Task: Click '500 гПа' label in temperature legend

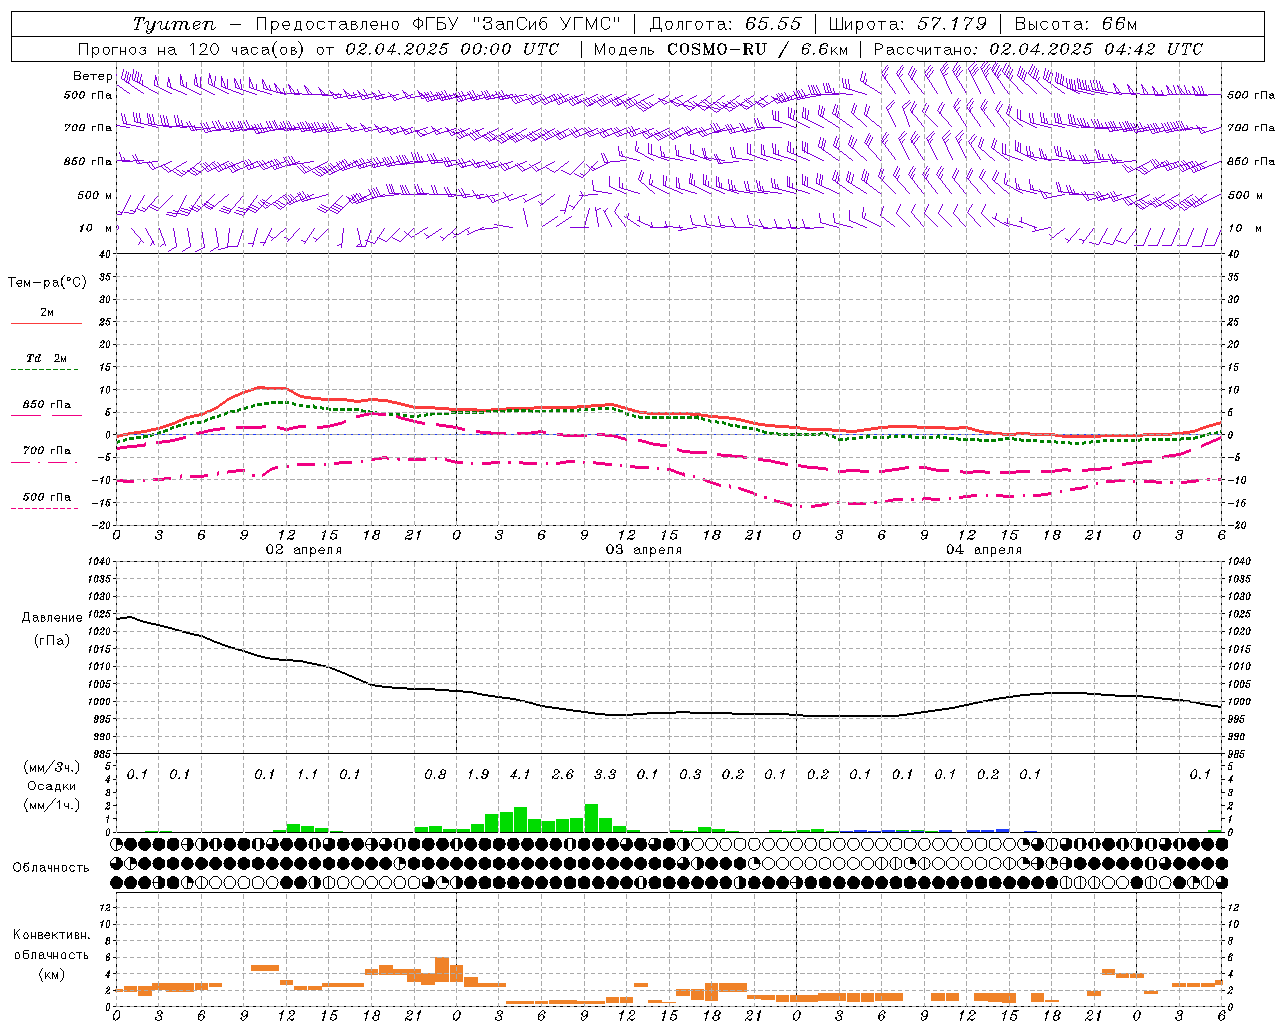Action: click(x=47, y=497)
